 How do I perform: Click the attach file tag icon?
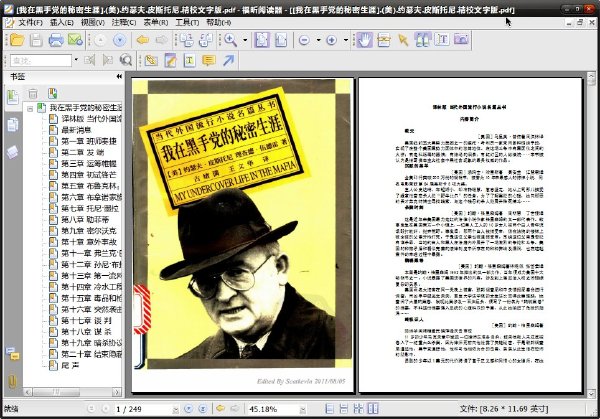[151, 60]
